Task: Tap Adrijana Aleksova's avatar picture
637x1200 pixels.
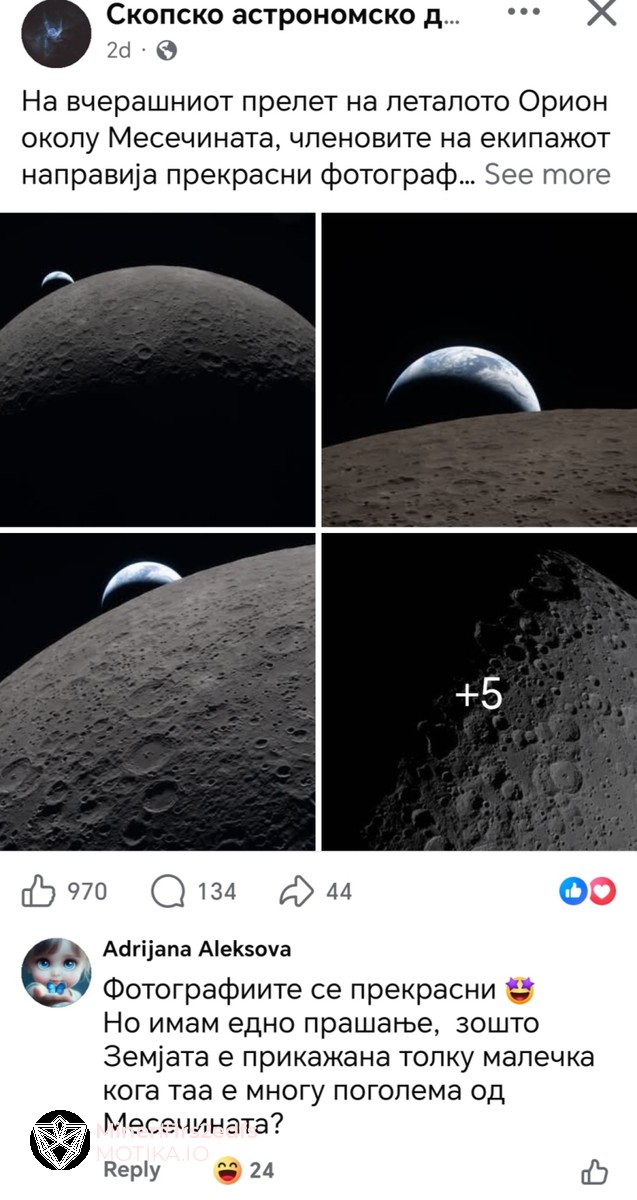Action: click(56, 972)
